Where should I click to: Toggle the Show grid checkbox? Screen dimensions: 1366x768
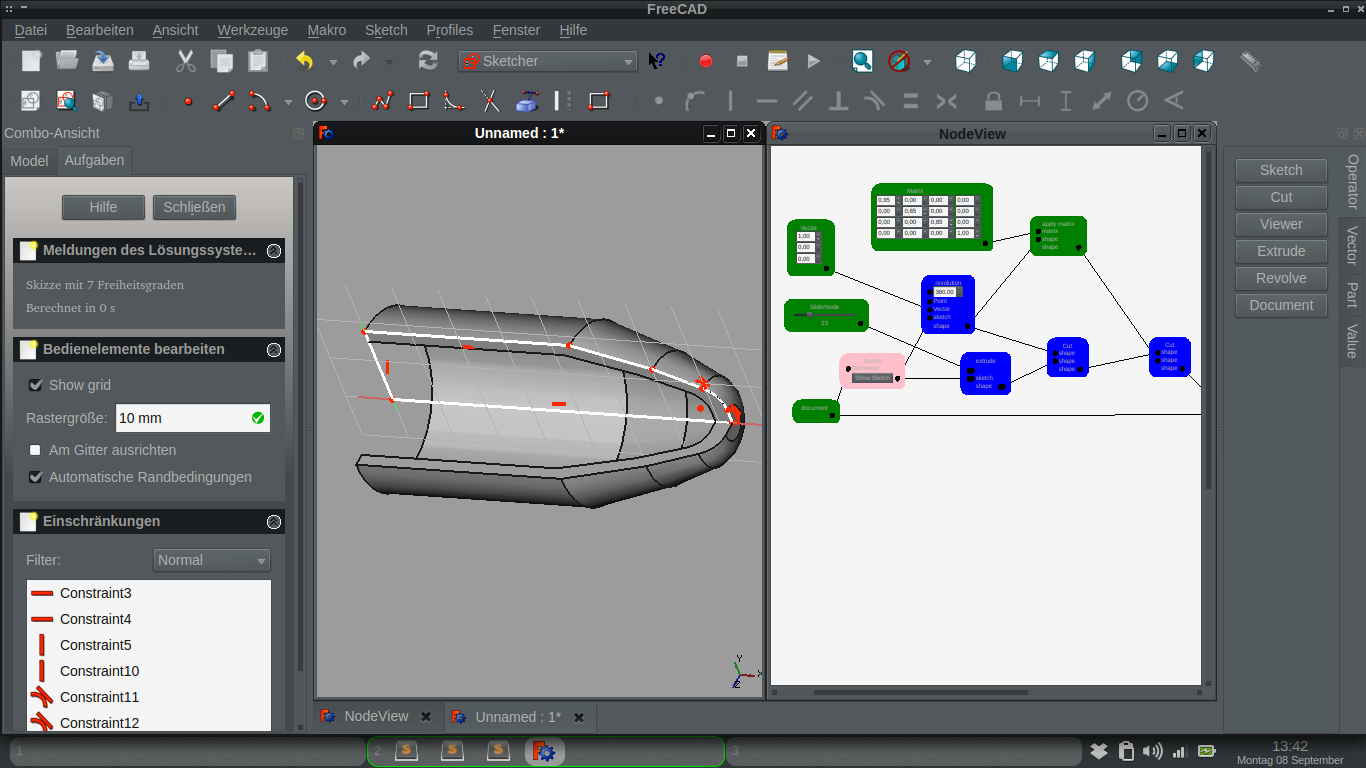[36, 385]
